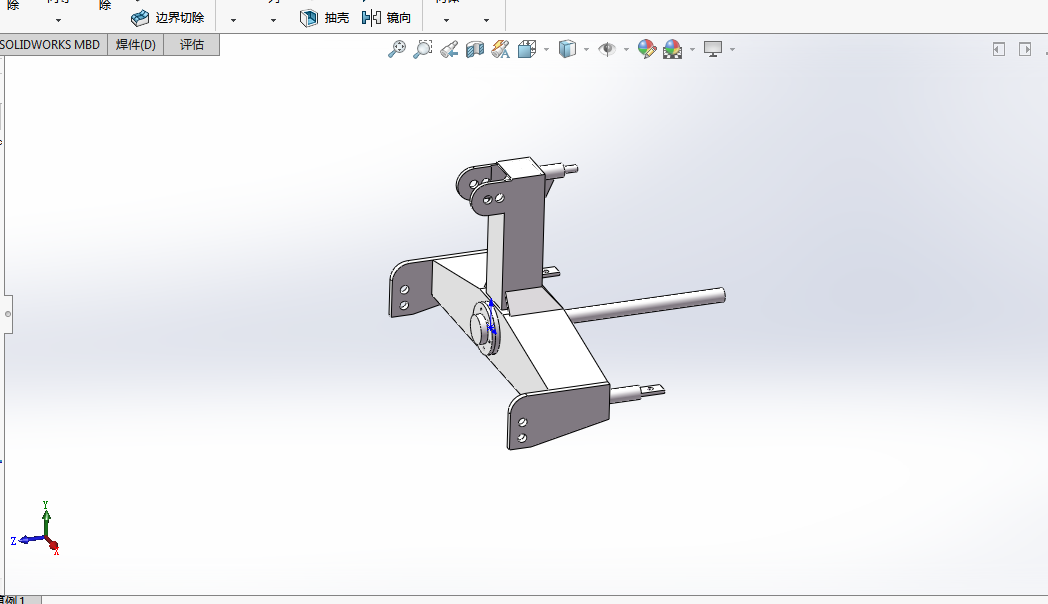Click the Zoom to Fit icon
This screenshot has width=1048, height=604.
(x=397, y=49)
